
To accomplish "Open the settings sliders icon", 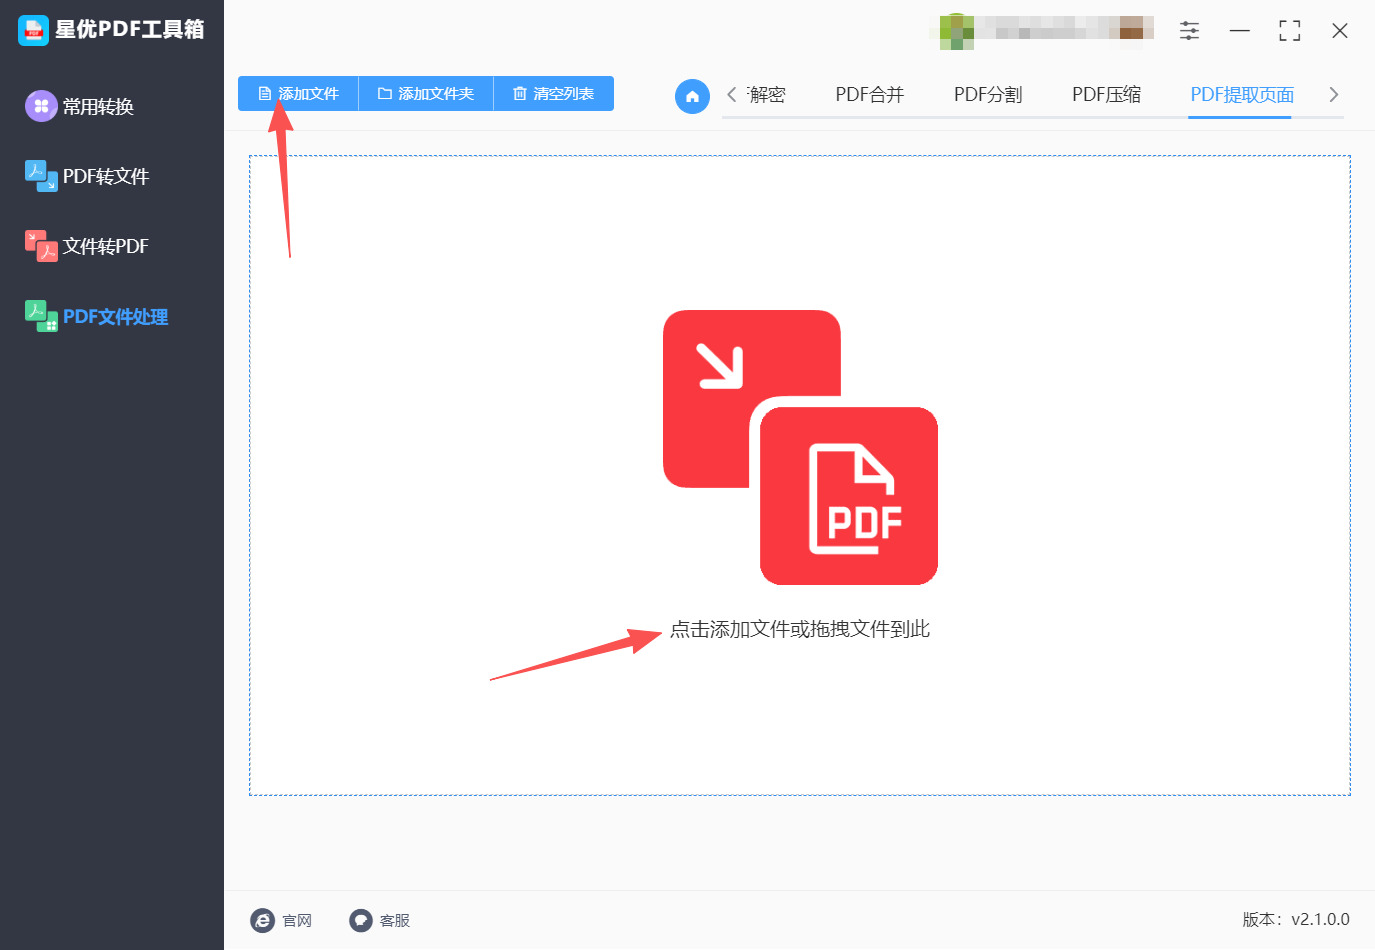I will tap(1189, 31).
